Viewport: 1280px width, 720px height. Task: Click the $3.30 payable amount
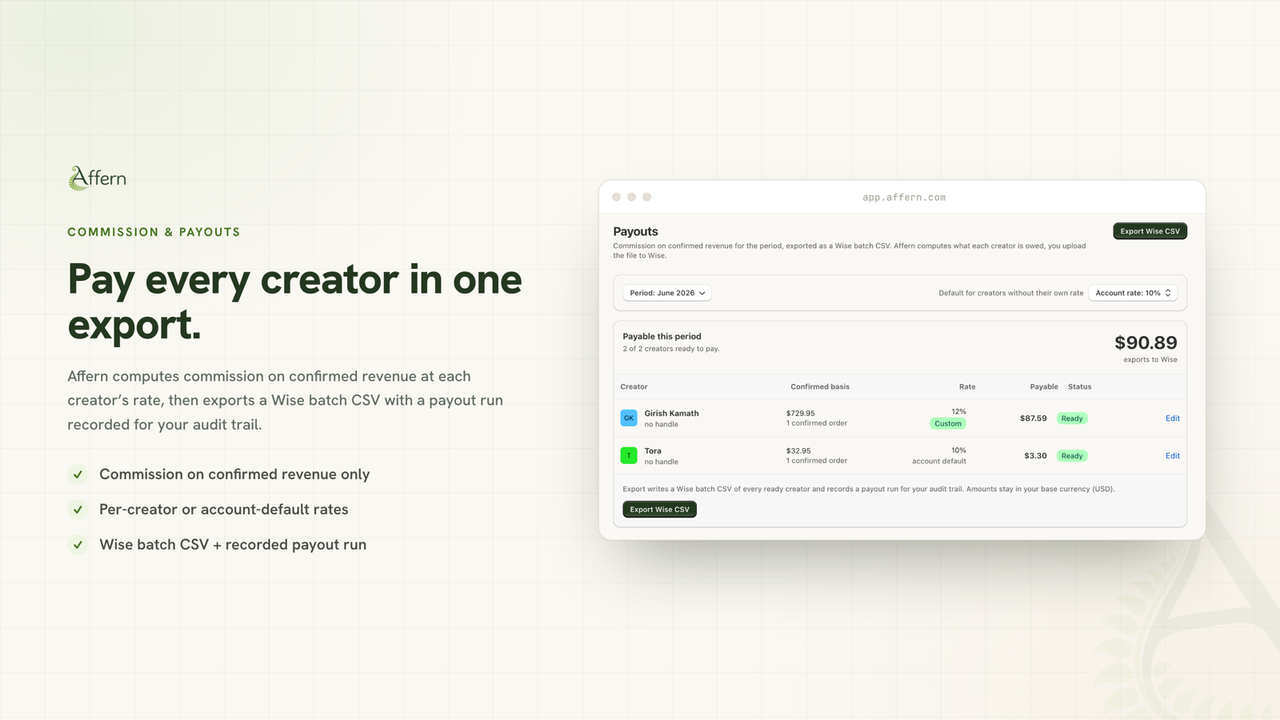[x=1035, y=455]
